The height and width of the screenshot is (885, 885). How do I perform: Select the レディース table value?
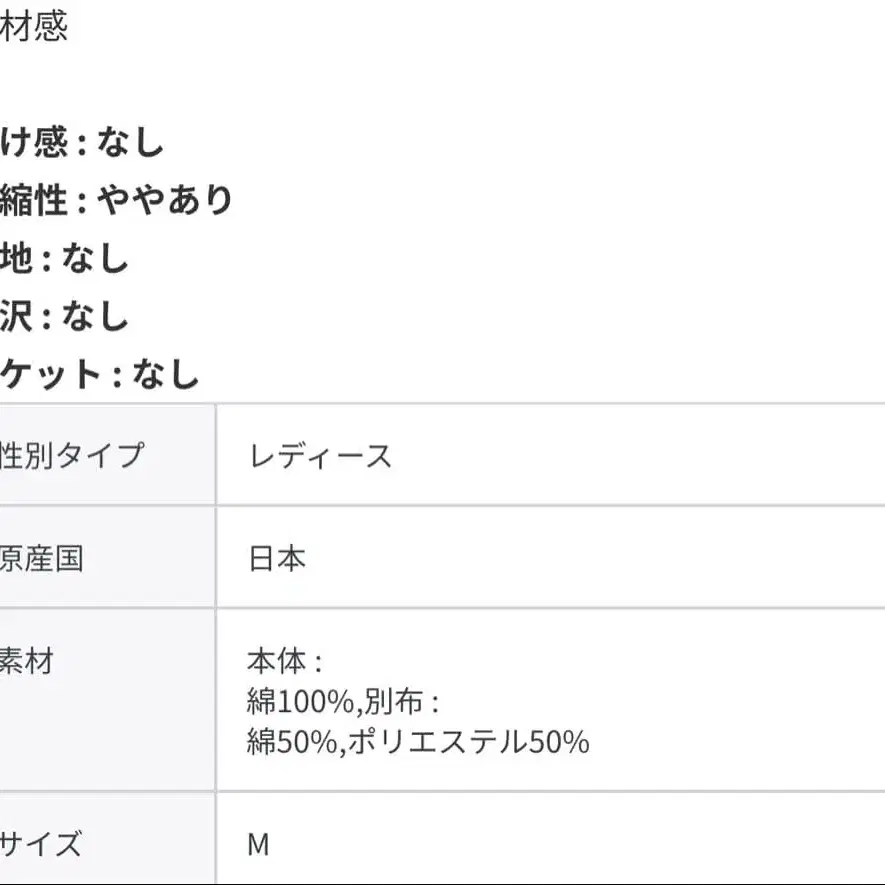pos(320,457)
